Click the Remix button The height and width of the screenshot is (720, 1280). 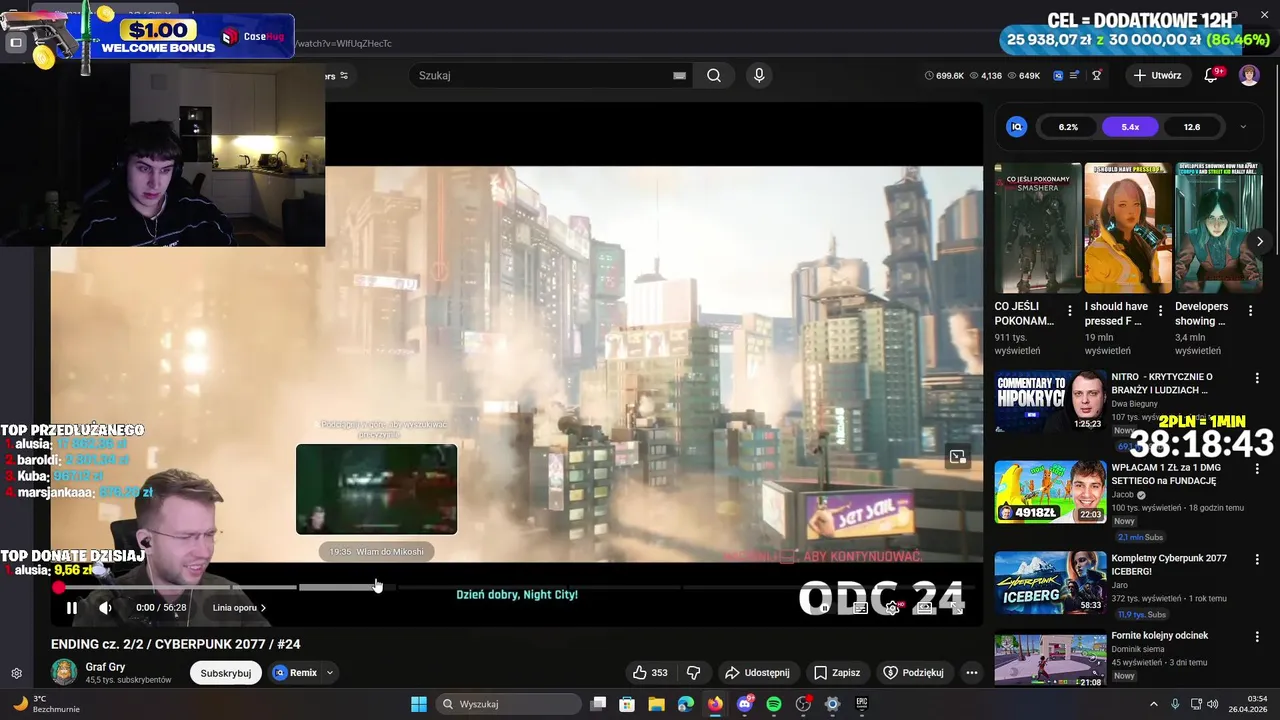click(x=295, y=673)
